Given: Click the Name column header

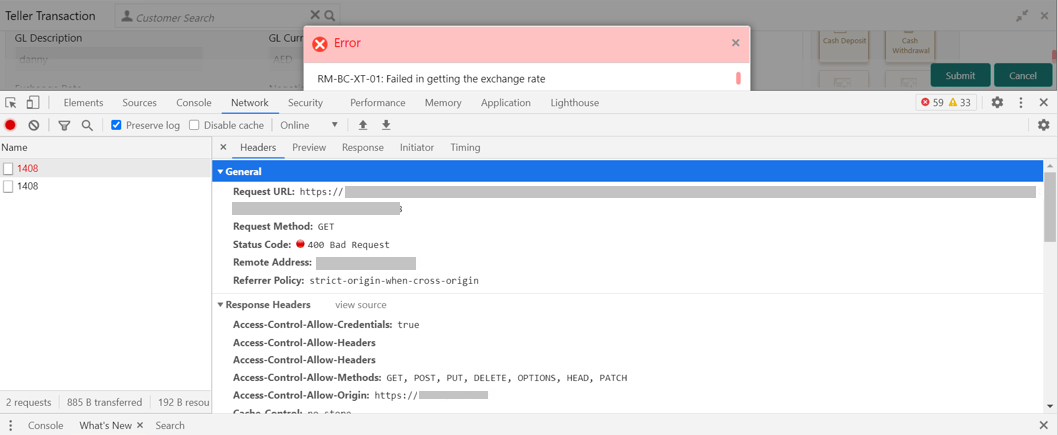Looking at the screenshot, I should [x=105, y=147].
